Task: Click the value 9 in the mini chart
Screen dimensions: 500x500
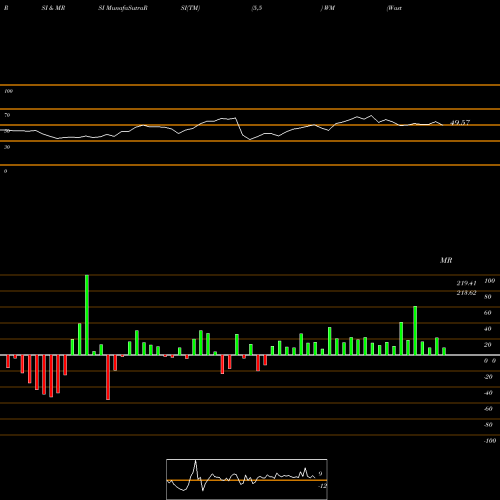Action: coord(320,474)
